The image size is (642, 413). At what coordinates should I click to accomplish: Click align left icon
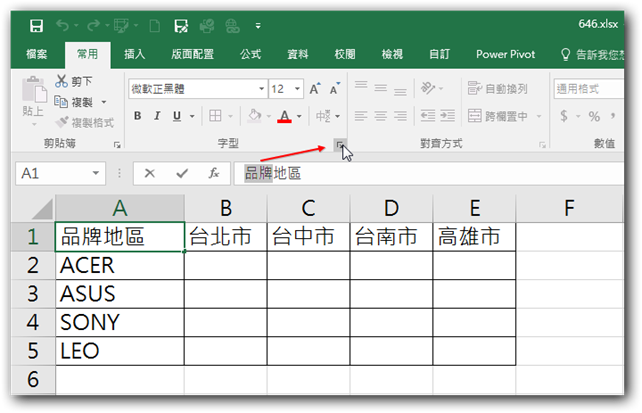pos(361,116)
